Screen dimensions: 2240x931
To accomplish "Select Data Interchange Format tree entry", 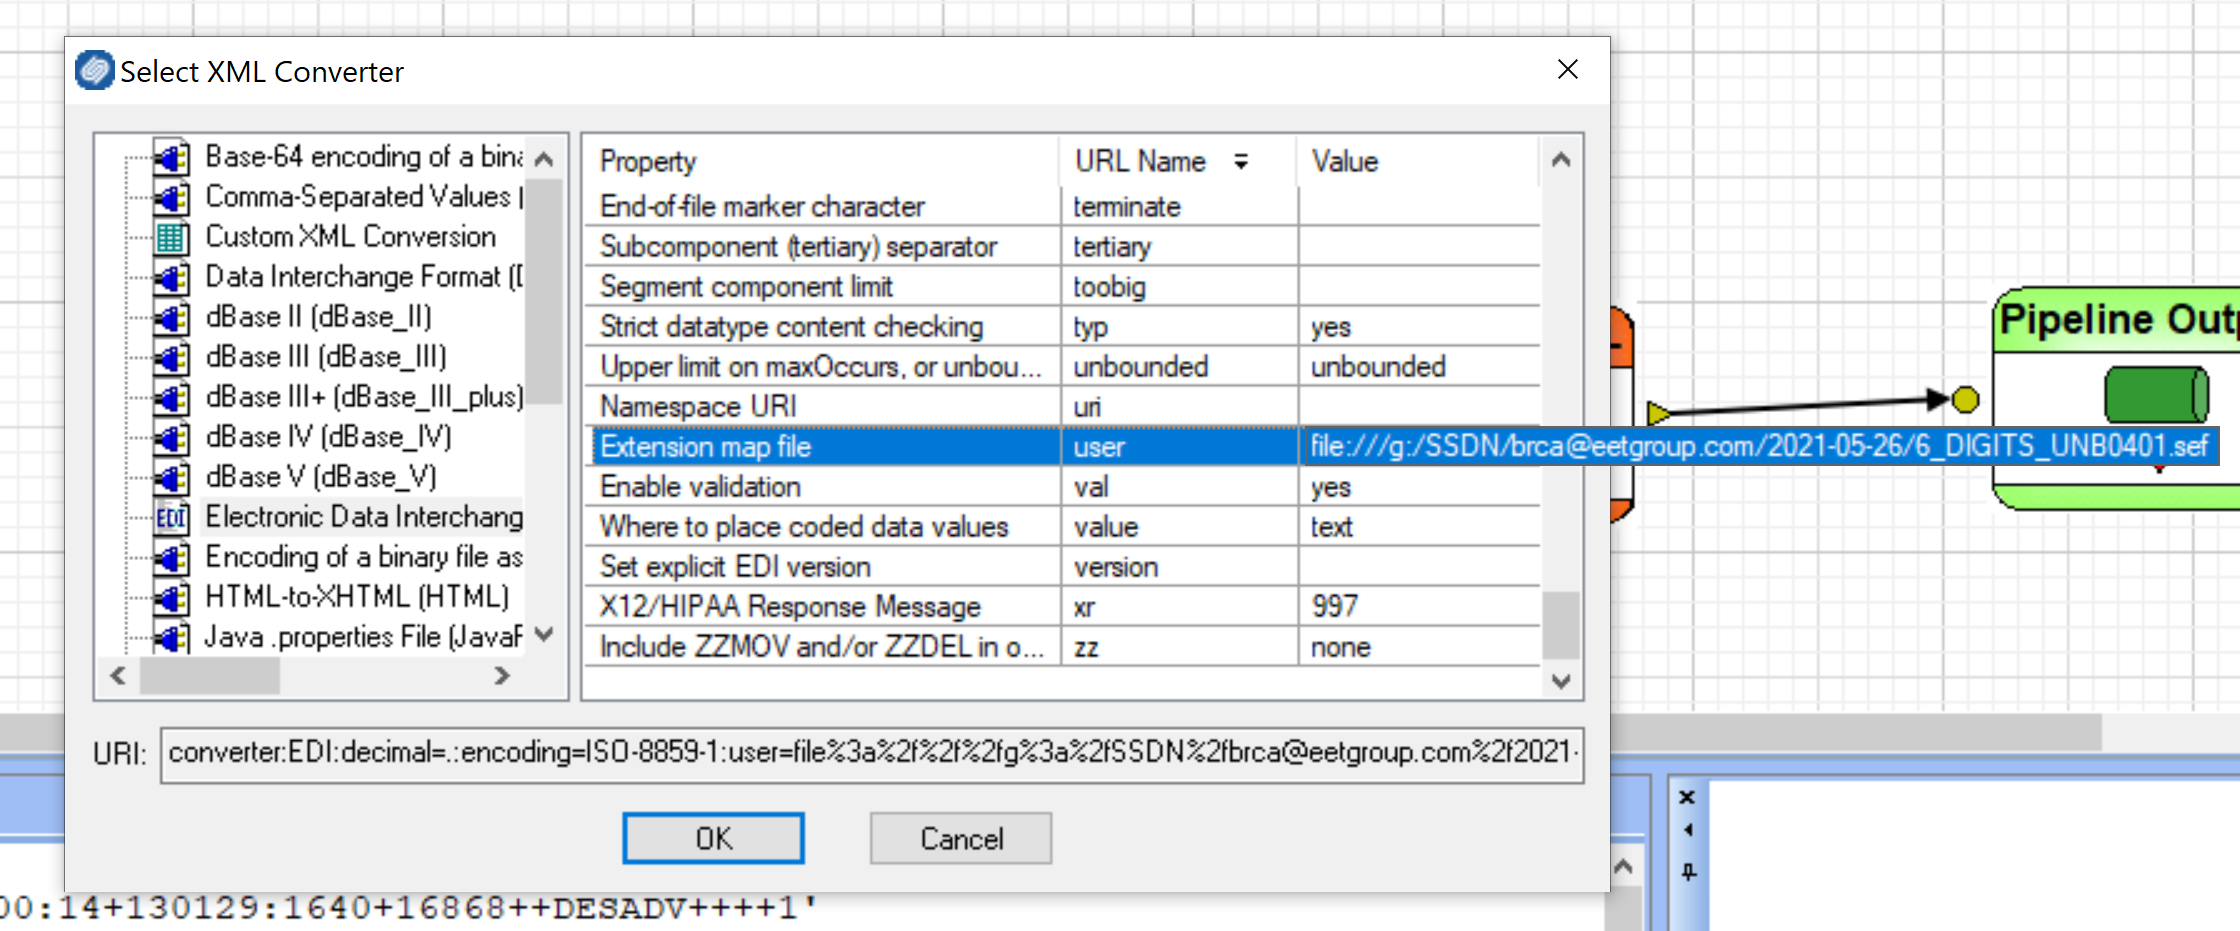I will [362, 277].
